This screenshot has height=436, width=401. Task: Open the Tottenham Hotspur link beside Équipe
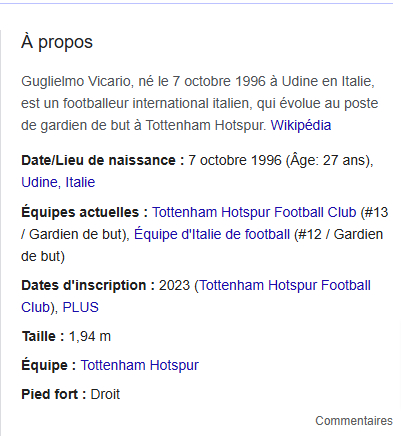tap(140, 365)
